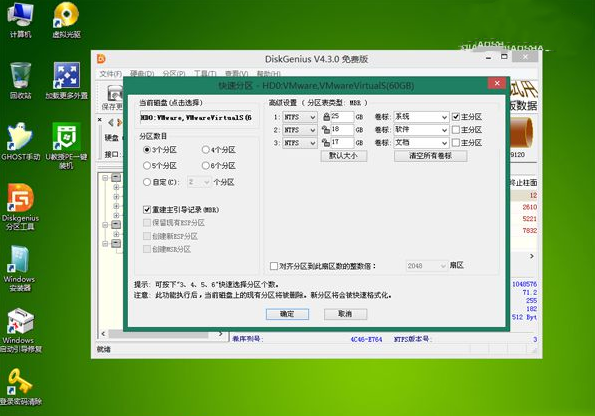Screen dimensions: 595x416
Task: Confirm with the 确定 button
Action: 287,314
